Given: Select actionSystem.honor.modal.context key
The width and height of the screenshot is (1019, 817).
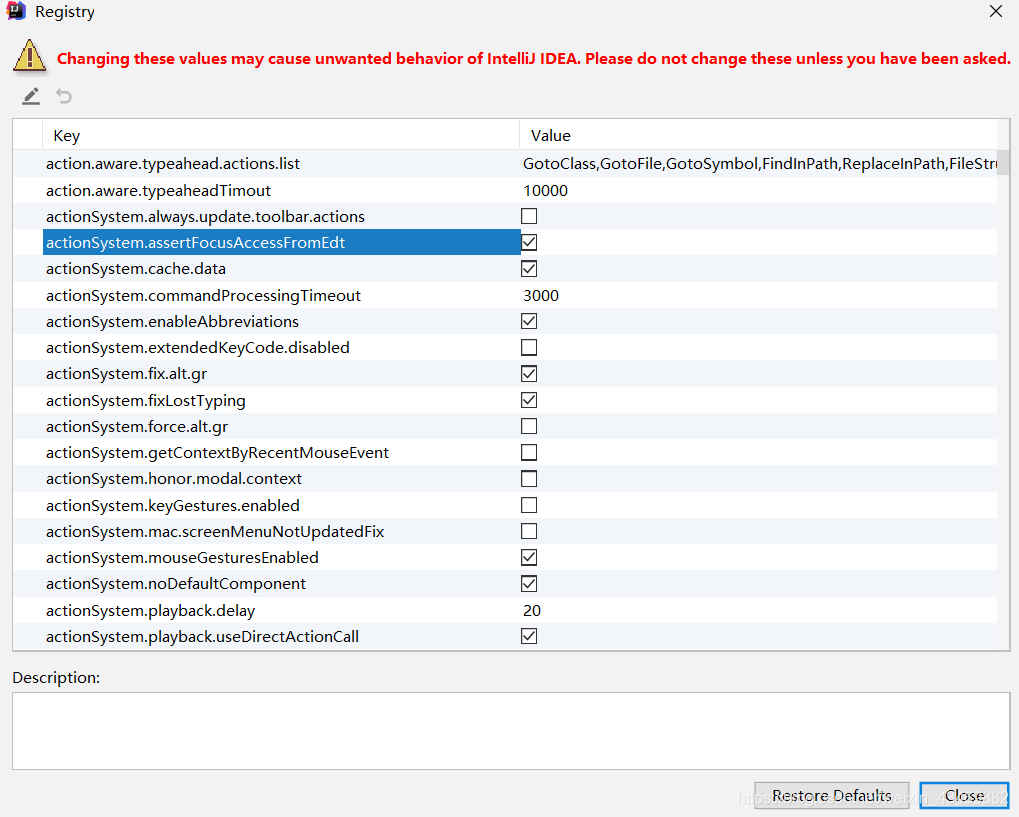Looking at the screenshot, I should [174, 479].
